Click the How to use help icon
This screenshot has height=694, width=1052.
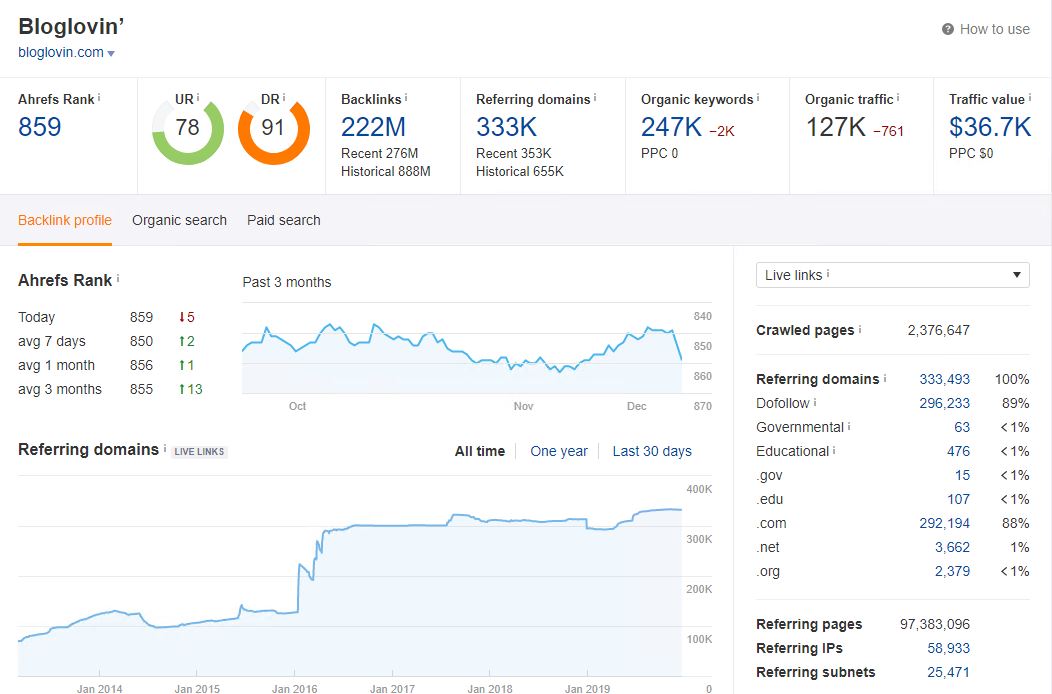coord(947,29)
